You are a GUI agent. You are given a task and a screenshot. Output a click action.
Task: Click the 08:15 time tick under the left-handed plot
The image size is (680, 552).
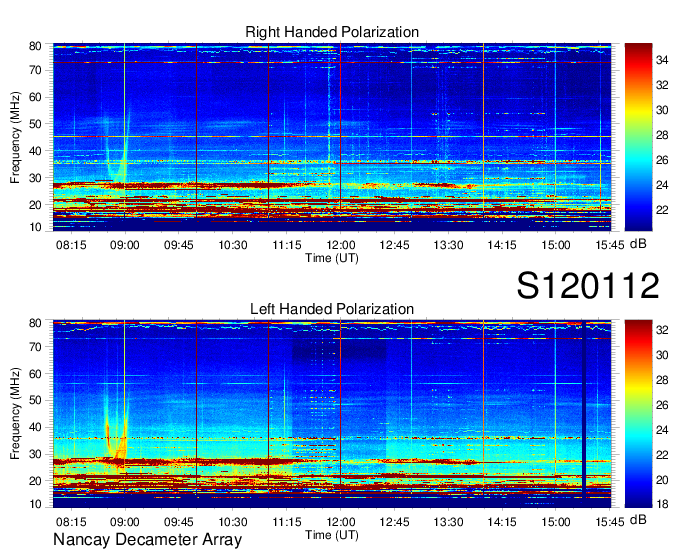(x=71, y=522)
